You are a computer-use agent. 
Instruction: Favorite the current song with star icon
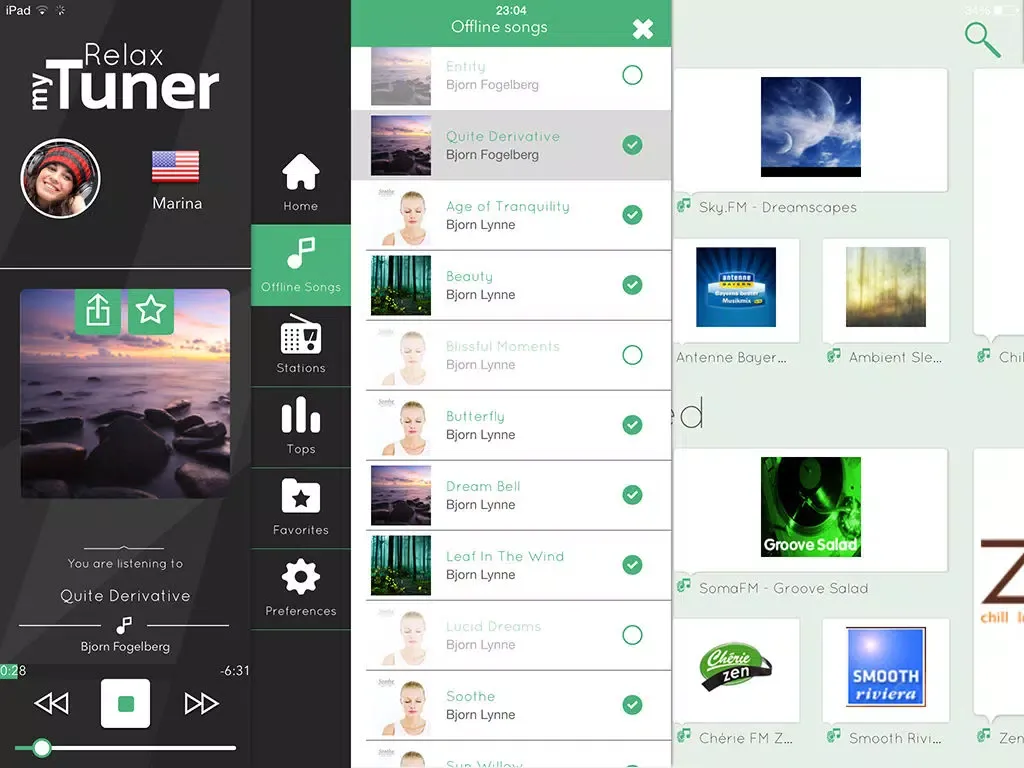151,311
